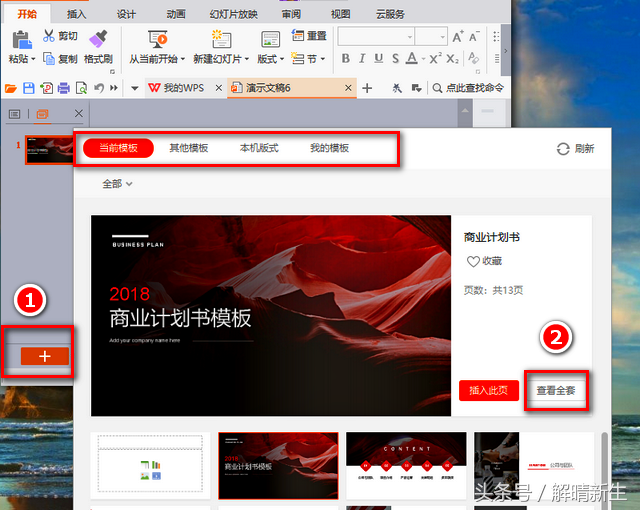Click the 插入此页 button
Screen dimensions: 640x510
(x=489, y=390)
